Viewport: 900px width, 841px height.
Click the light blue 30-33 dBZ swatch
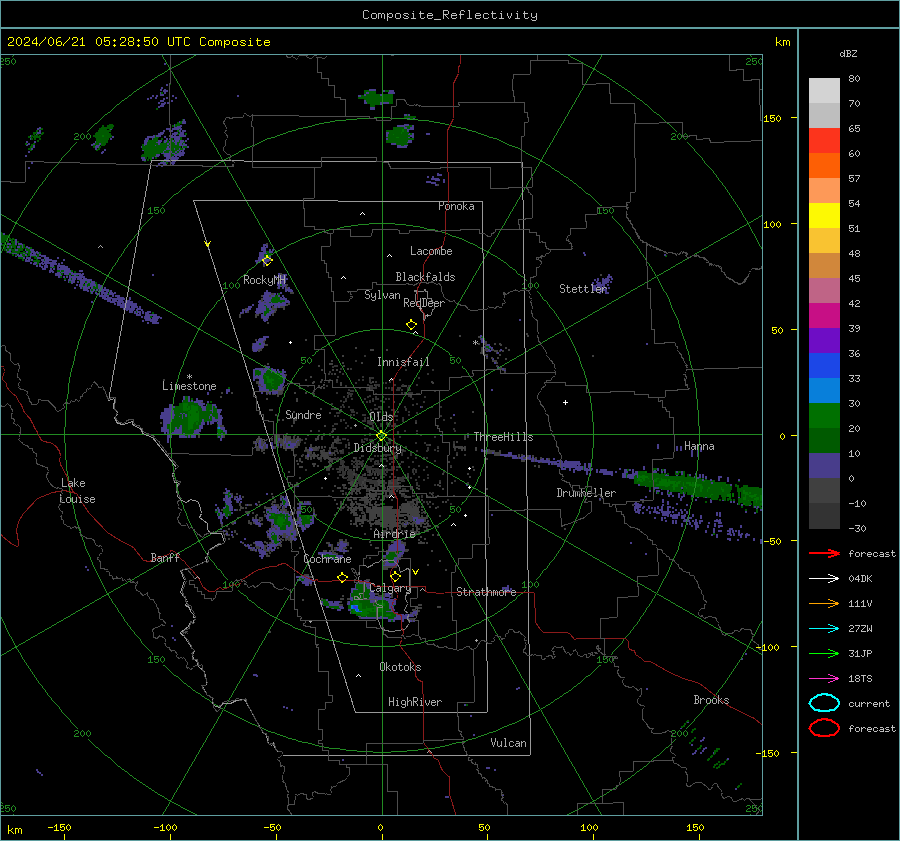(824, 390)
